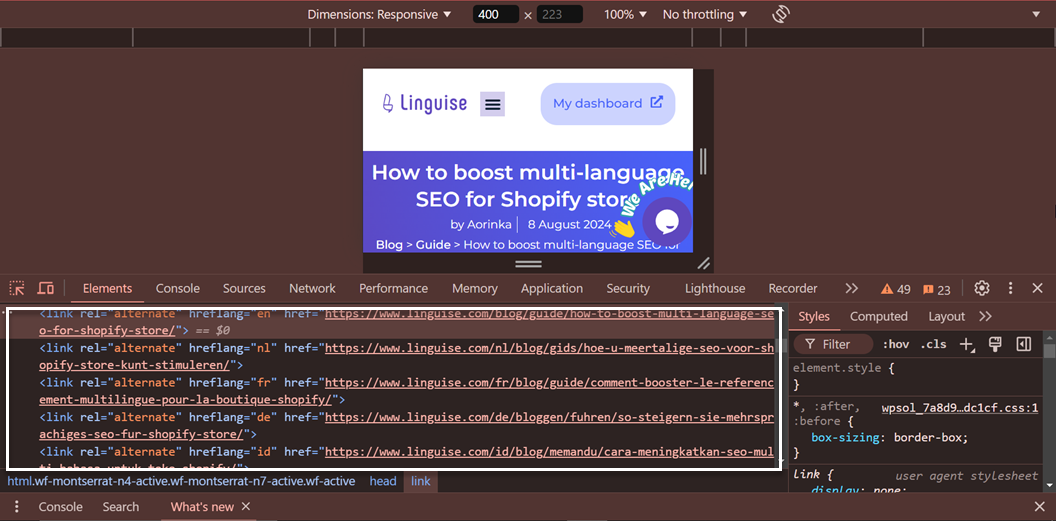The image size is (1056, 521).
Task: Select the html breadcrumb in Elements path
Action: tap(181, 481)
